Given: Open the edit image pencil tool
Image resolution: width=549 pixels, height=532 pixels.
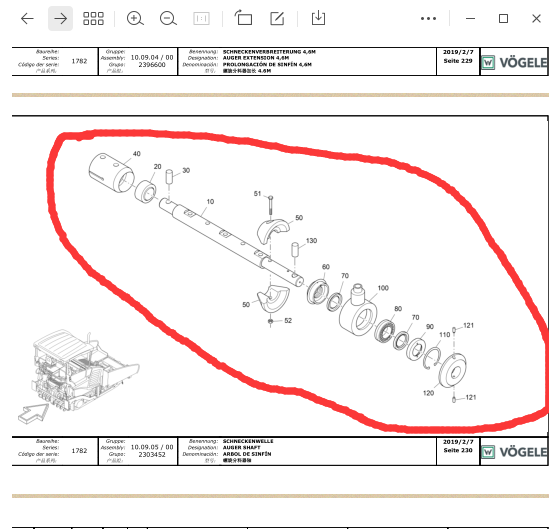Looking at the screenshot, I should coord(277,18).
